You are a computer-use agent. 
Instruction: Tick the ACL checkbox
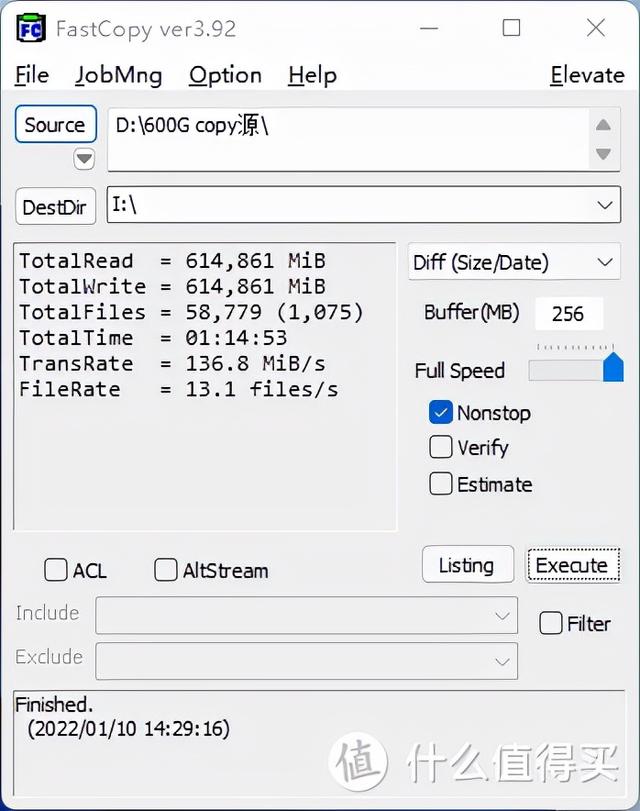tap(55, 570)
